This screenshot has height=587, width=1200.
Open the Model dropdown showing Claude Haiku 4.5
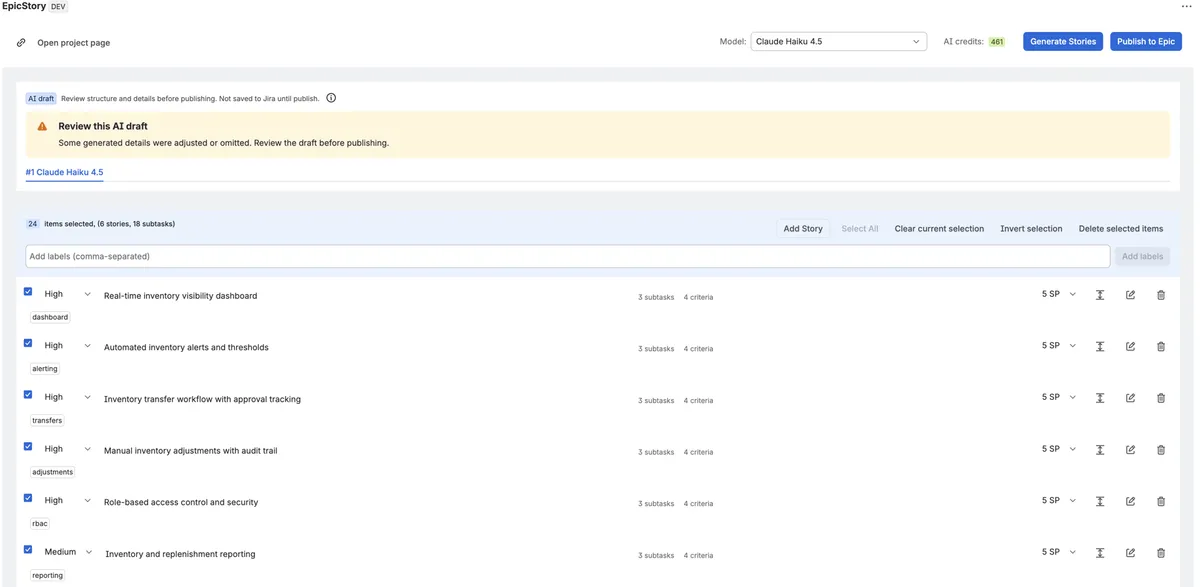838,42
